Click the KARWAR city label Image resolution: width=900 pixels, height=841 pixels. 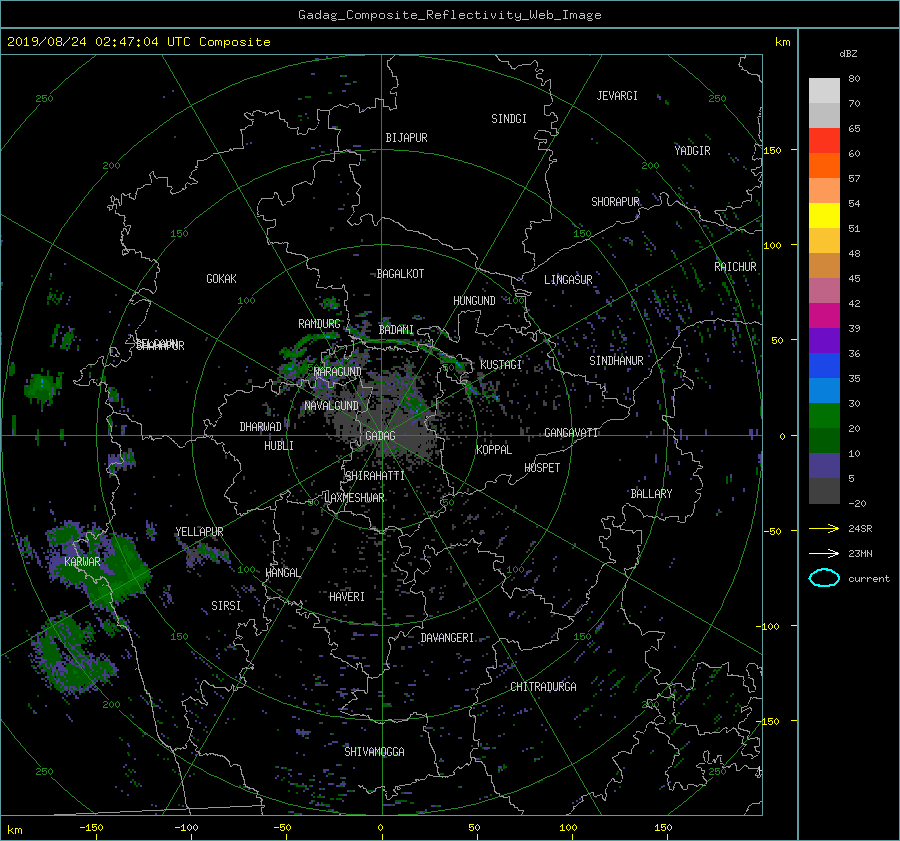pos(82,561)
